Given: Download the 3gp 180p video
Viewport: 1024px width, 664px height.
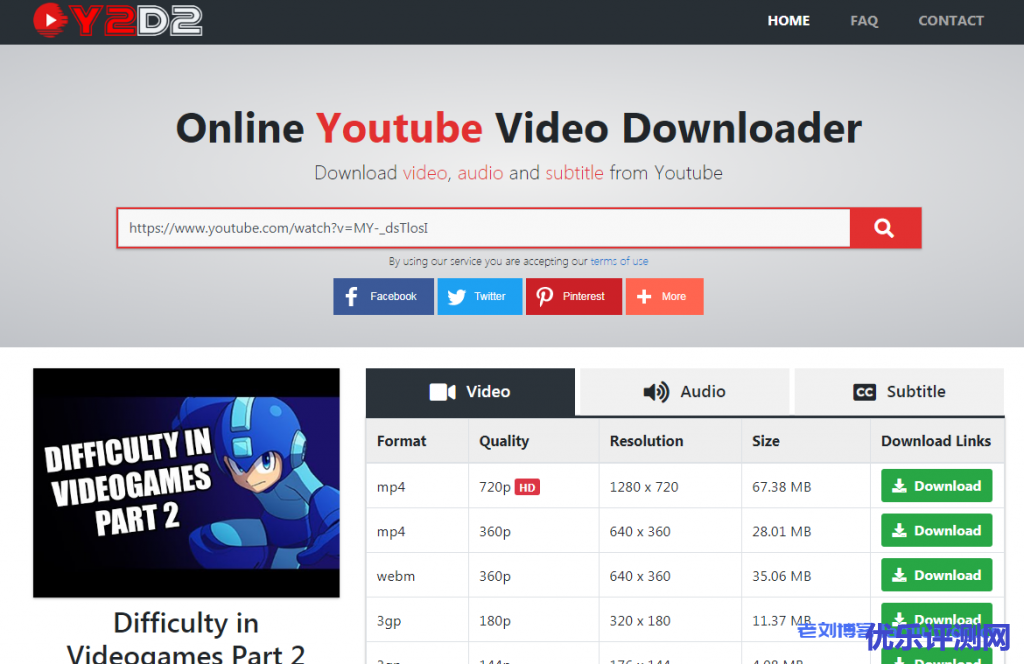Looking at the screenshot, I should [936, 618].
